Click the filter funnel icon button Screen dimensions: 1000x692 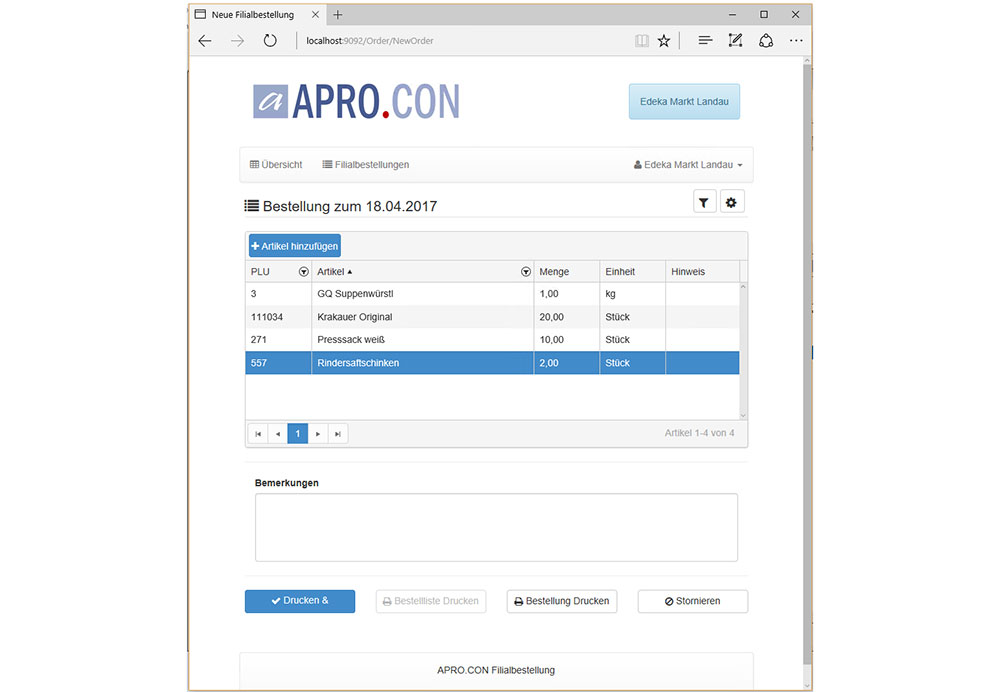click(704, 203)
